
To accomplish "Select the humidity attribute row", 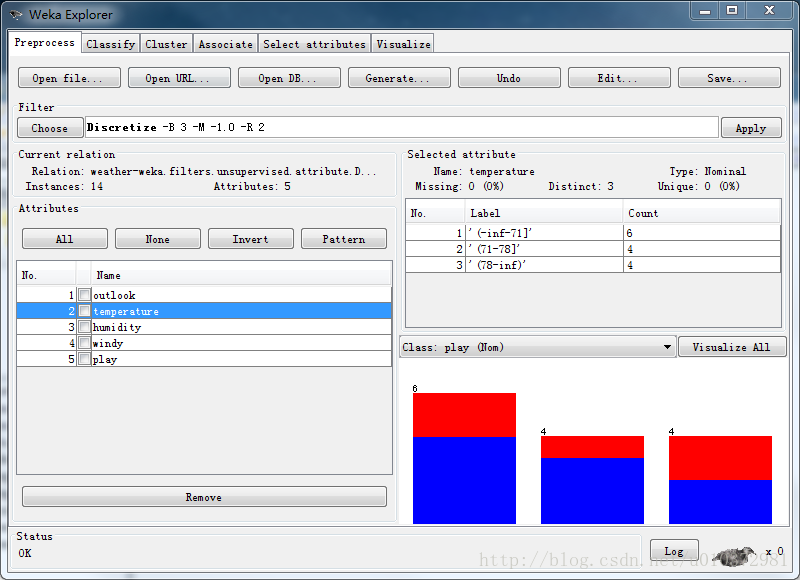I will [x=204, y=326].
